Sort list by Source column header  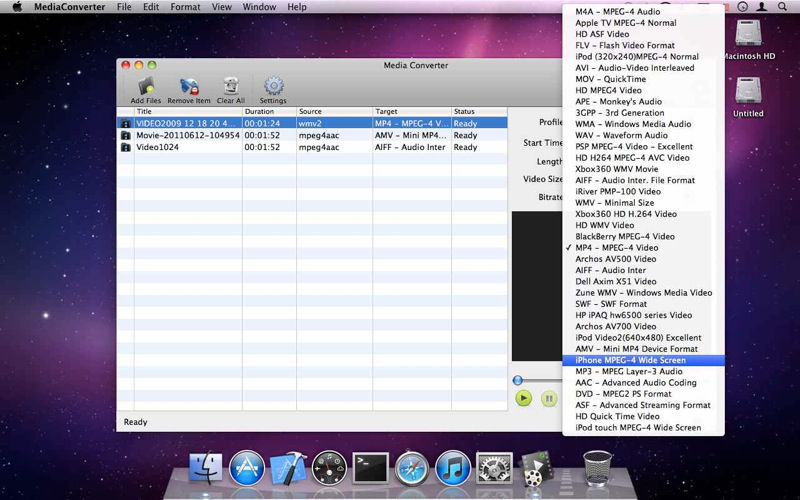coord(335,111)
